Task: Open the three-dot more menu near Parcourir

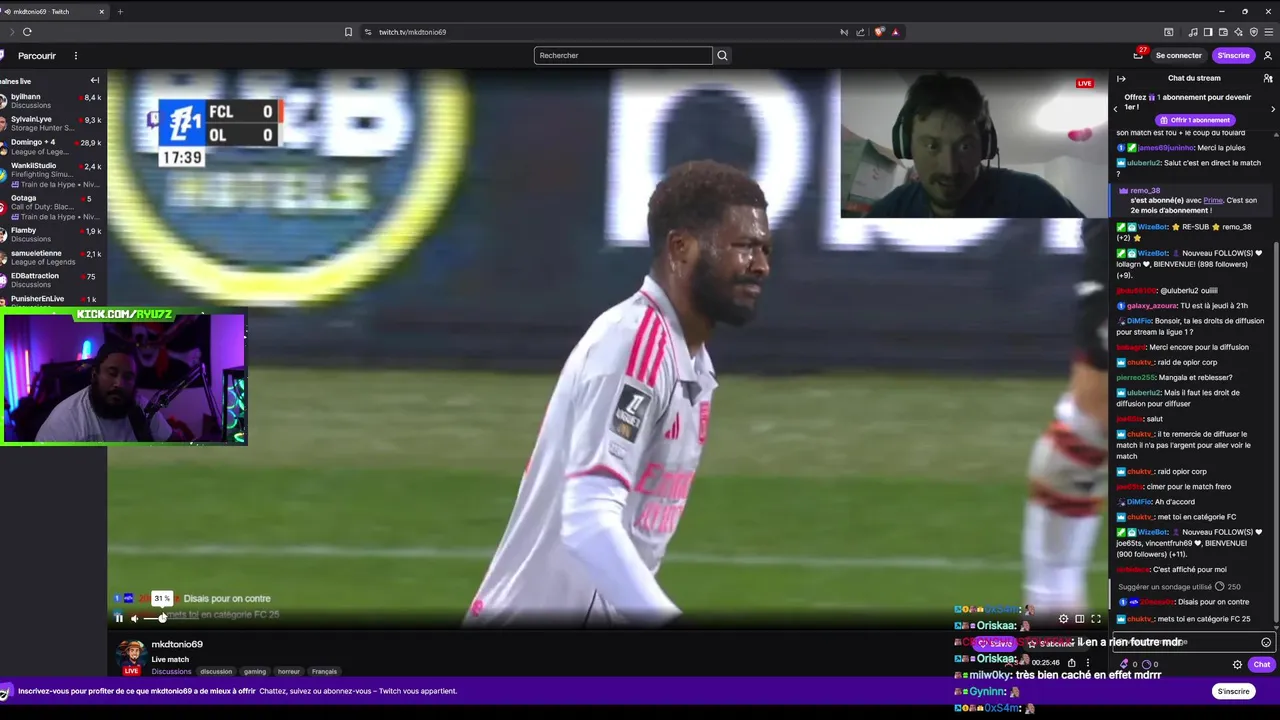Action: click(x=75, y=56)
